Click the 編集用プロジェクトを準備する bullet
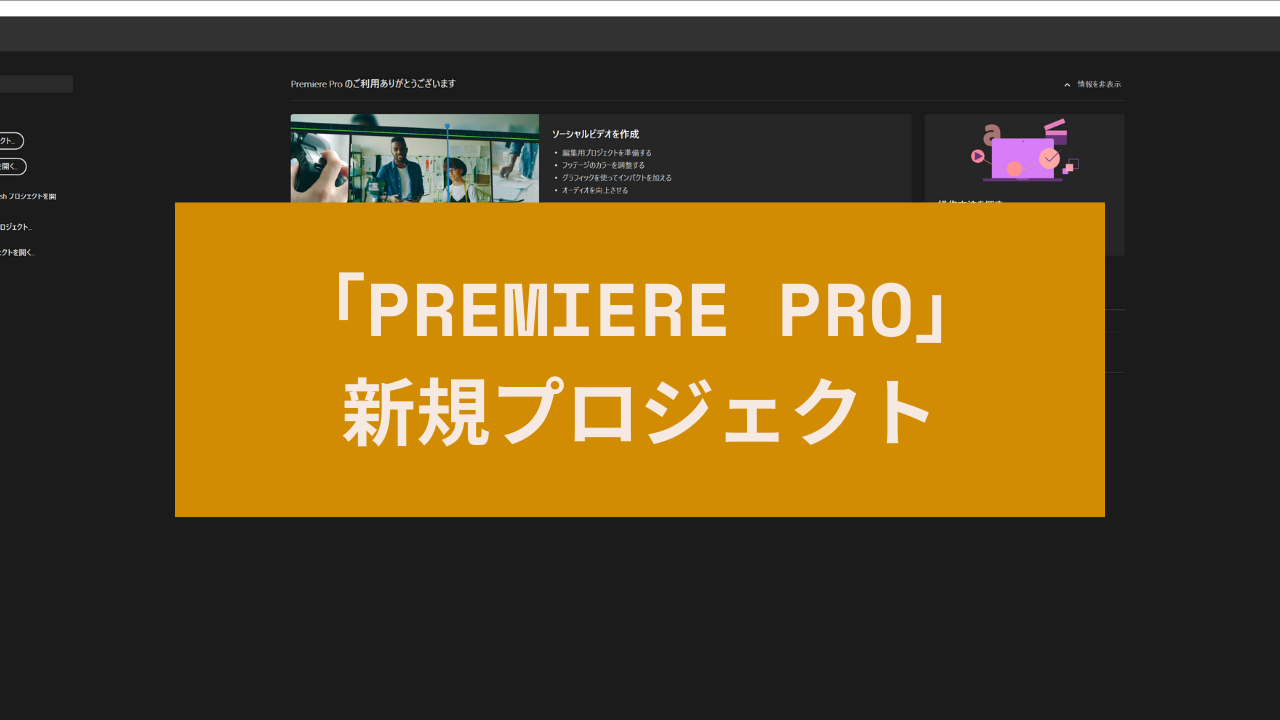 pos(606,153)
